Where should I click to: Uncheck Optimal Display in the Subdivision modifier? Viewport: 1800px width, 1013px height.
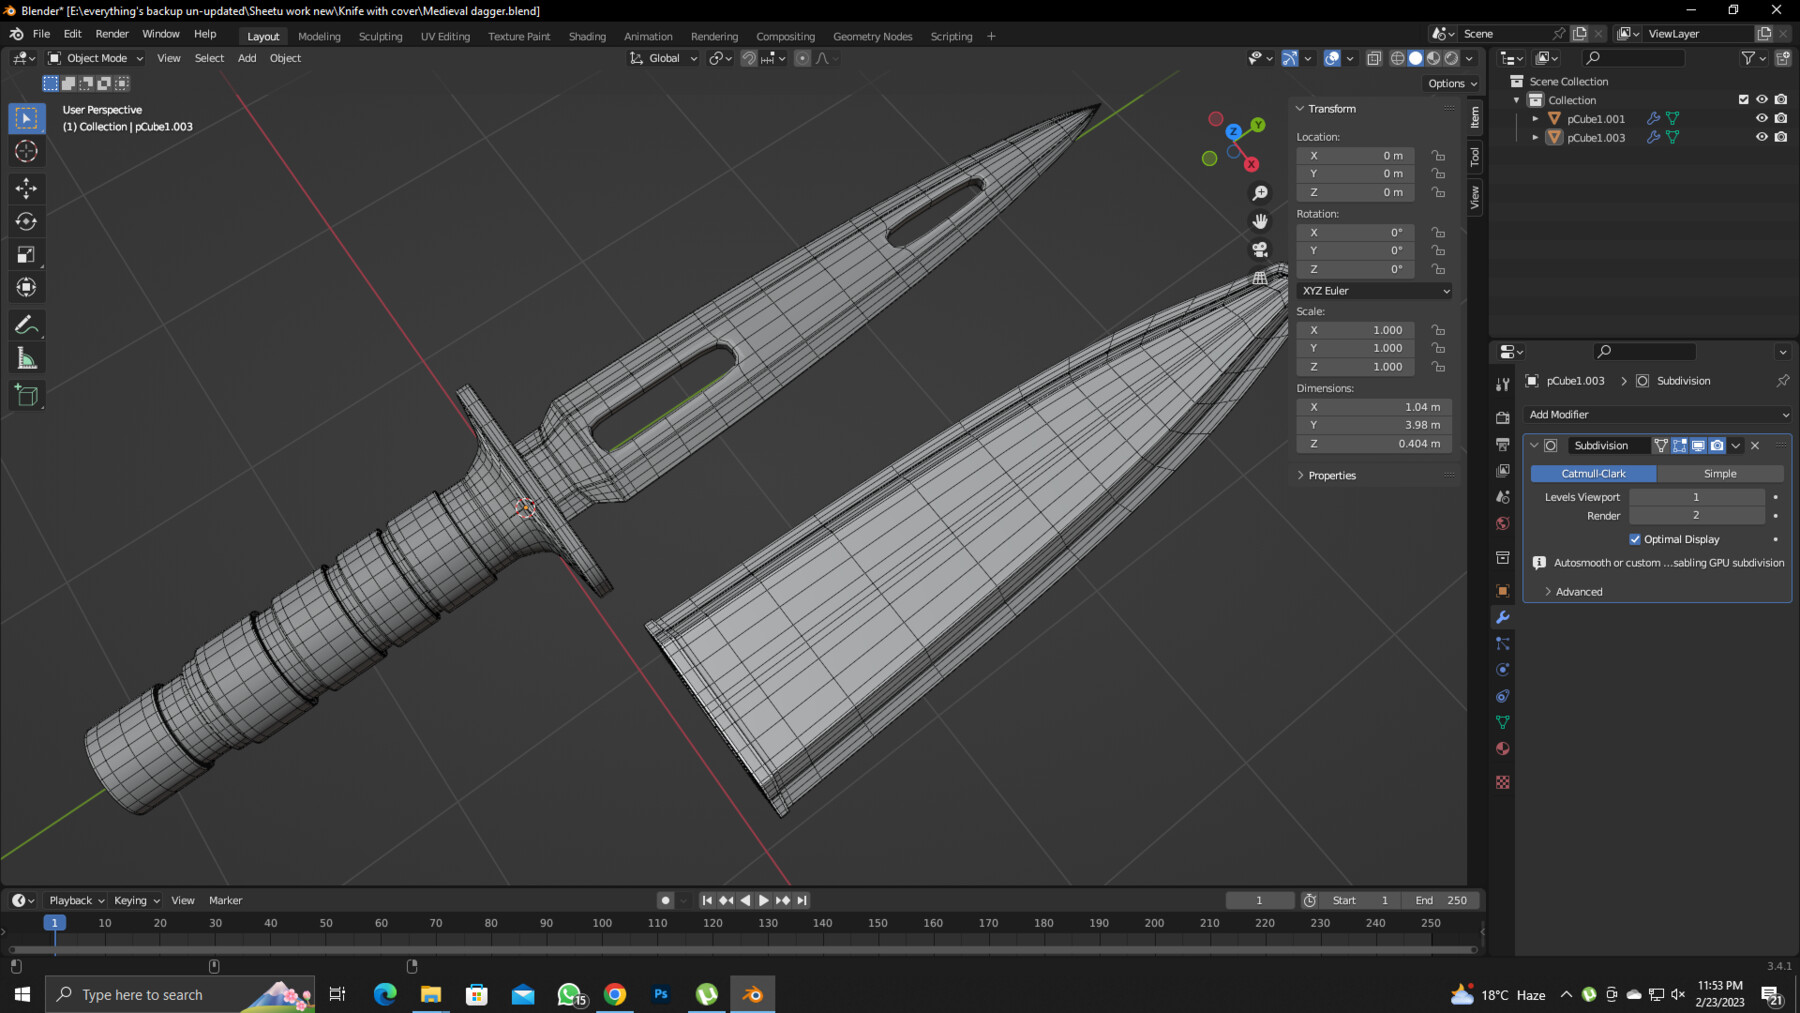[x=1636, y=539]
